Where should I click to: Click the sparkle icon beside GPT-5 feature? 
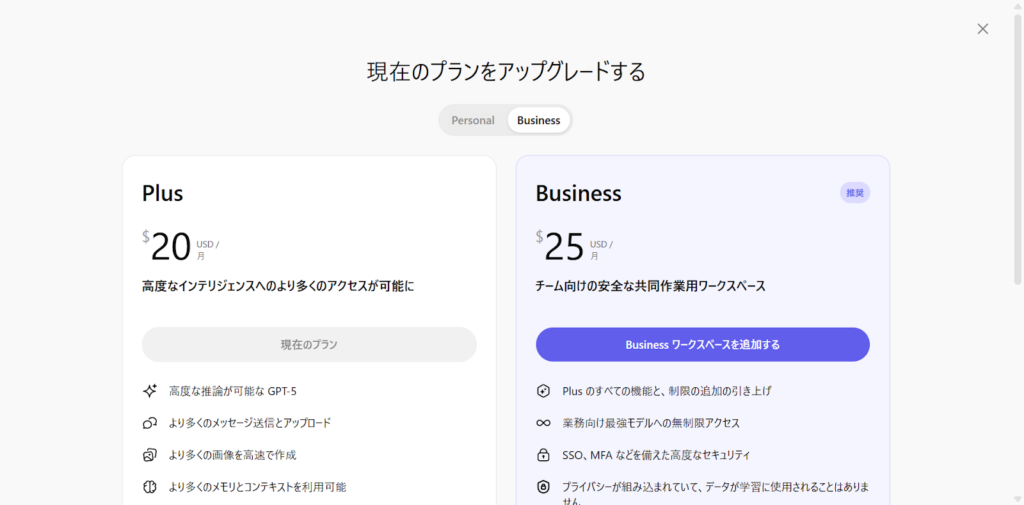[x=150, y=391]
